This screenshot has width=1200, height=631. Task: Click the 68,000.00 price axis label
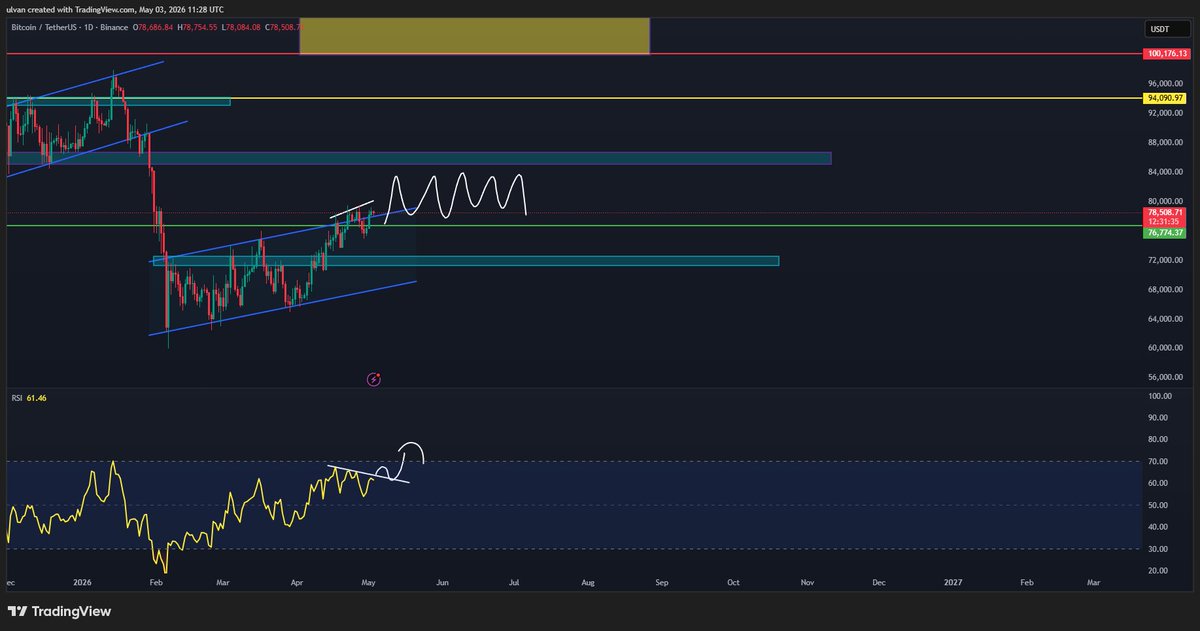(1165, 290)
